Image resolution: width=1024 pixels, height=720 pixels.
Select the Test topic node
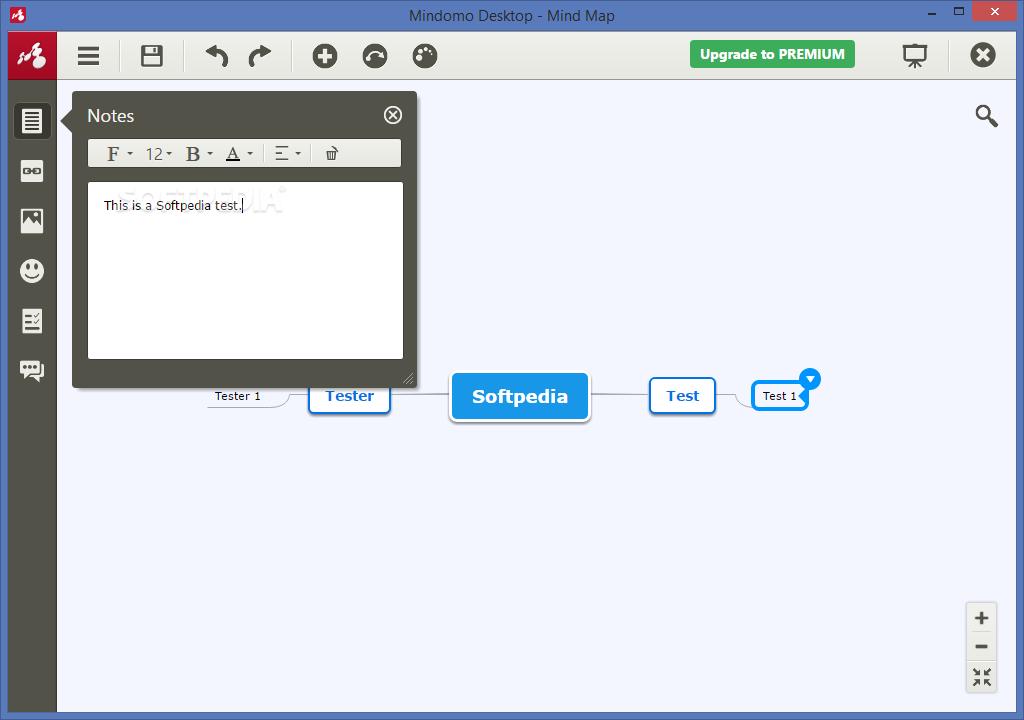click(x=682, y=395)
